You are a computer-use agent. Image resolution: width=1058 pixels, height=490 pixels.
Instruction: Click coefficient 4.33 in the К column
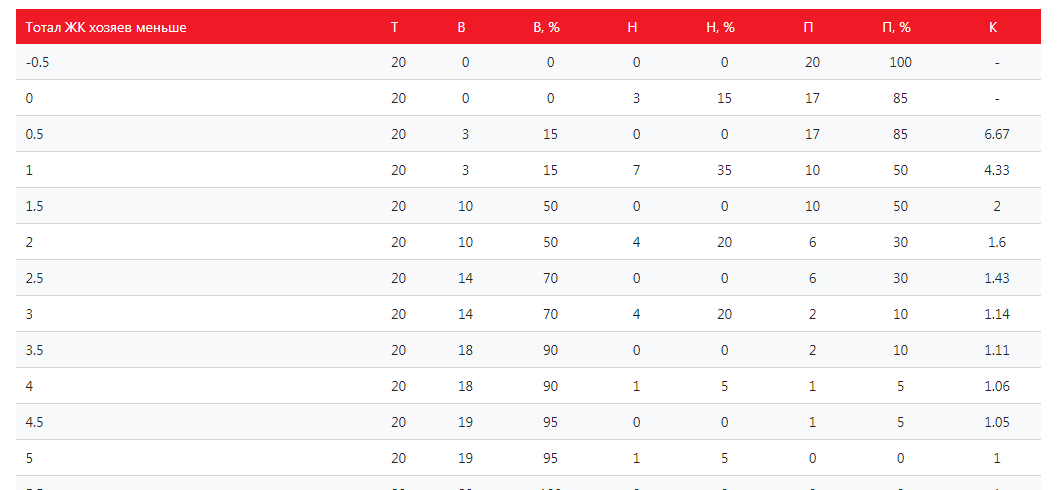[x=997, y=170]
